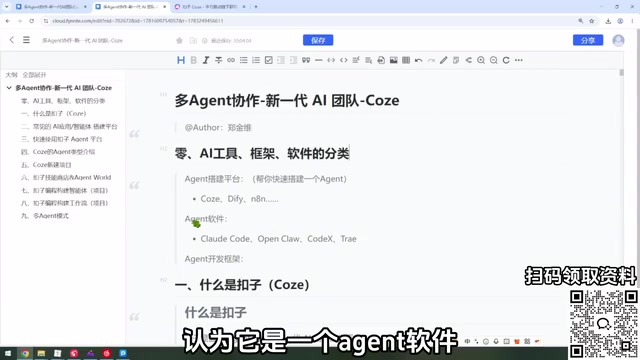Click 全部展开 expand all

click(x=35, y=75)
